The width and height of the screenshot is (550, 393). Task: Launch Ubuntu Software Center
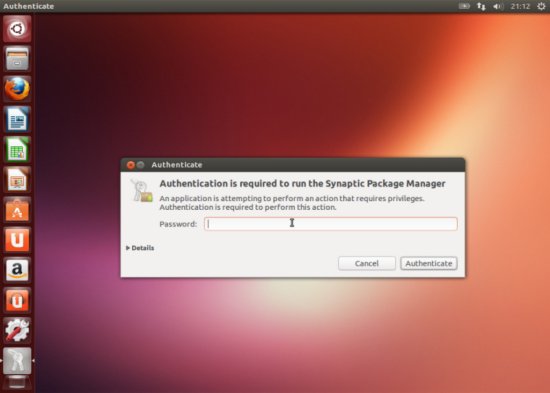pos(17,210)
